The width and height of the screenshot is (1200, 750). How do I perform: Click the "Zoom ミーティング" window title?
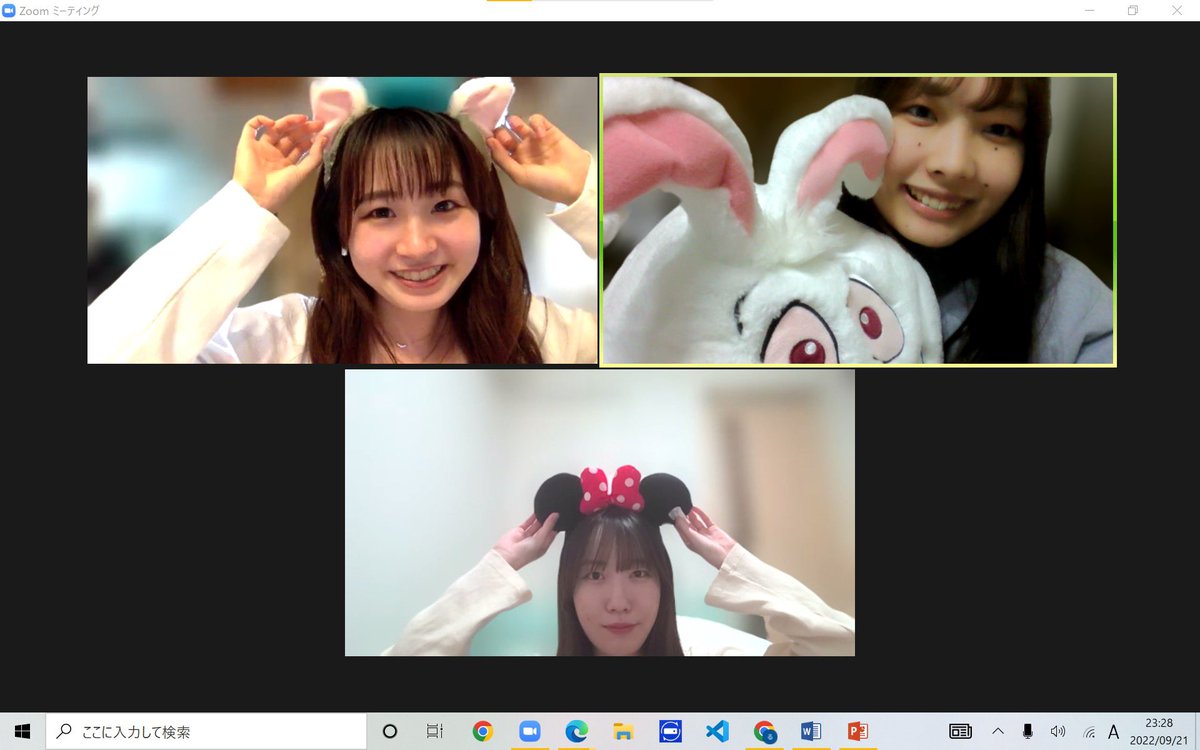60,10
